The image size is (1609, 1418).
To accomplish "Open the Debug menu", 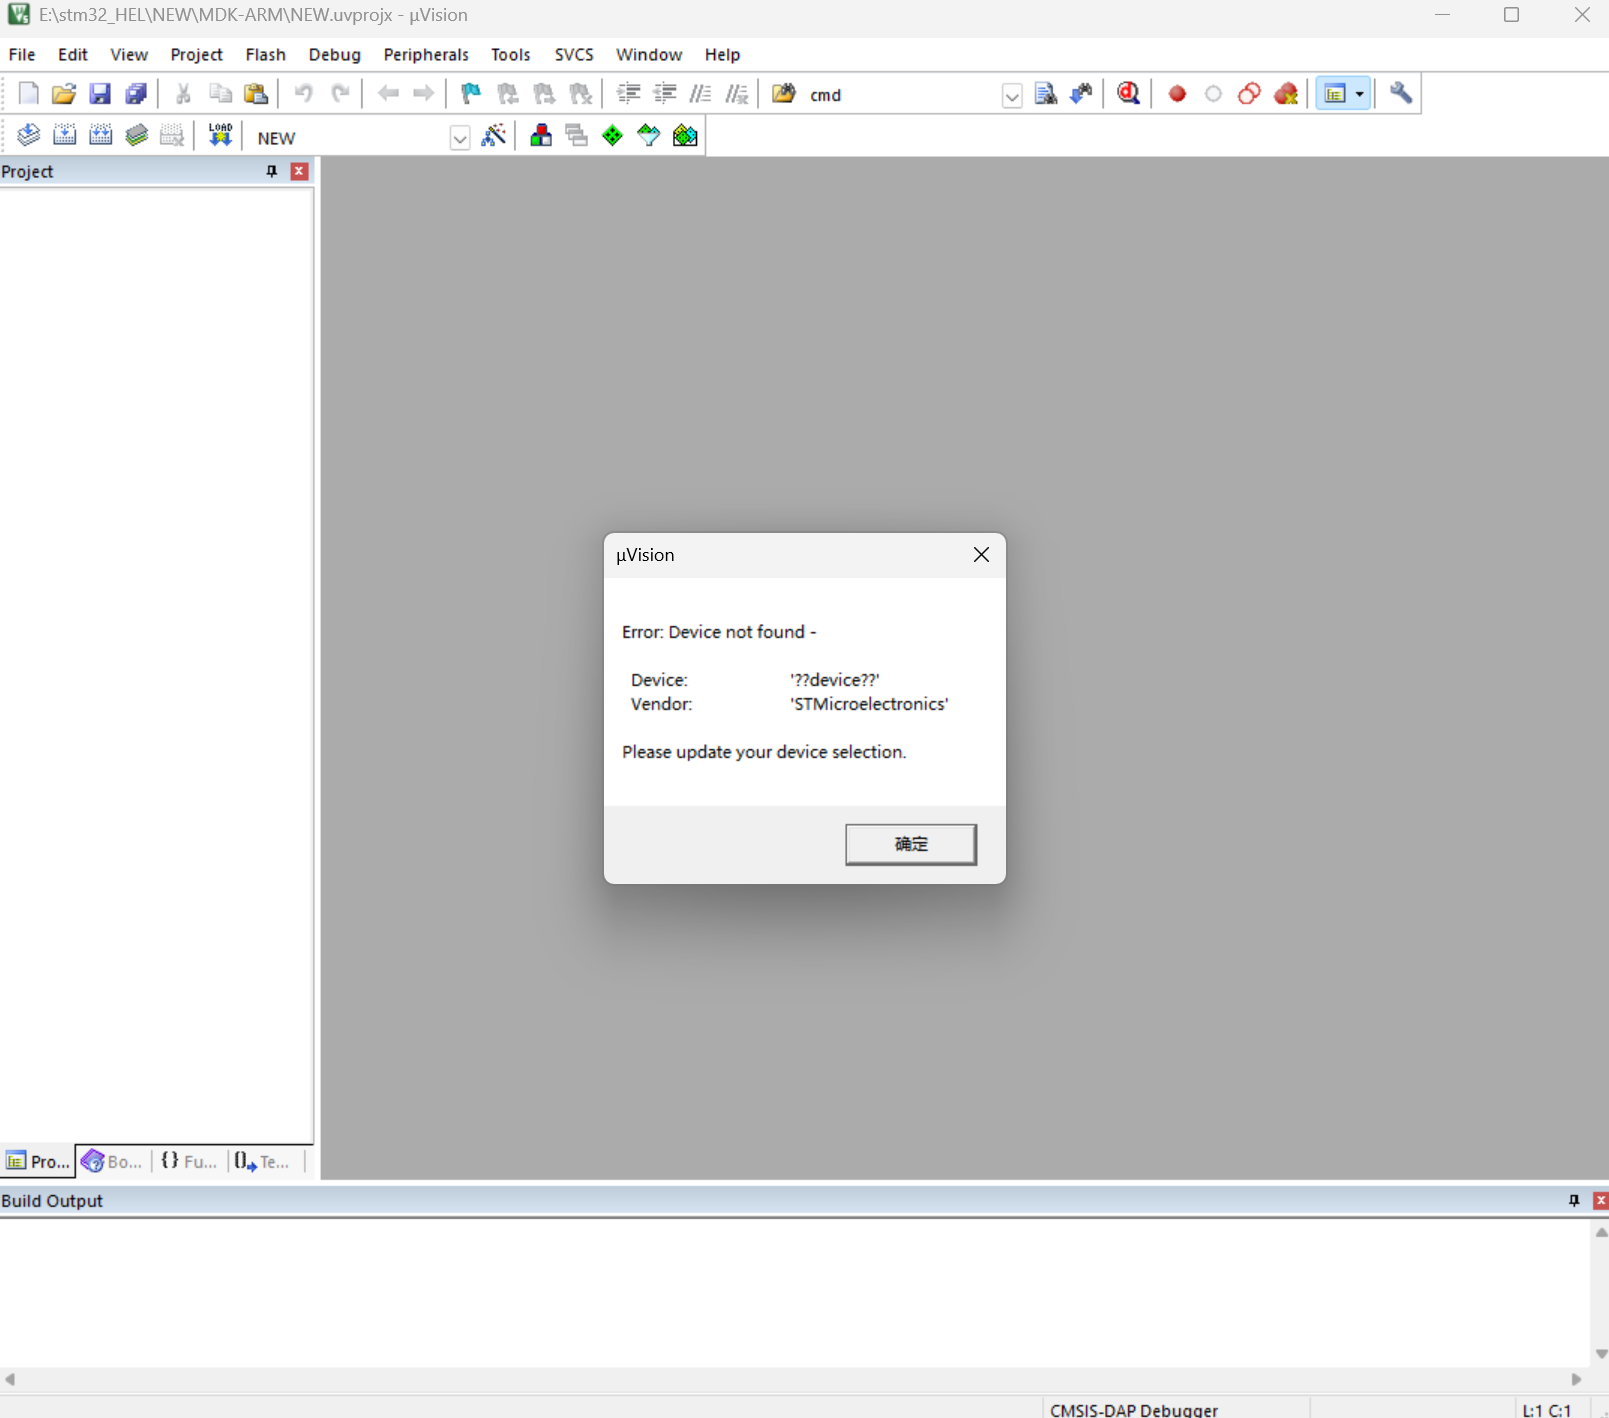I will (335, 54).
